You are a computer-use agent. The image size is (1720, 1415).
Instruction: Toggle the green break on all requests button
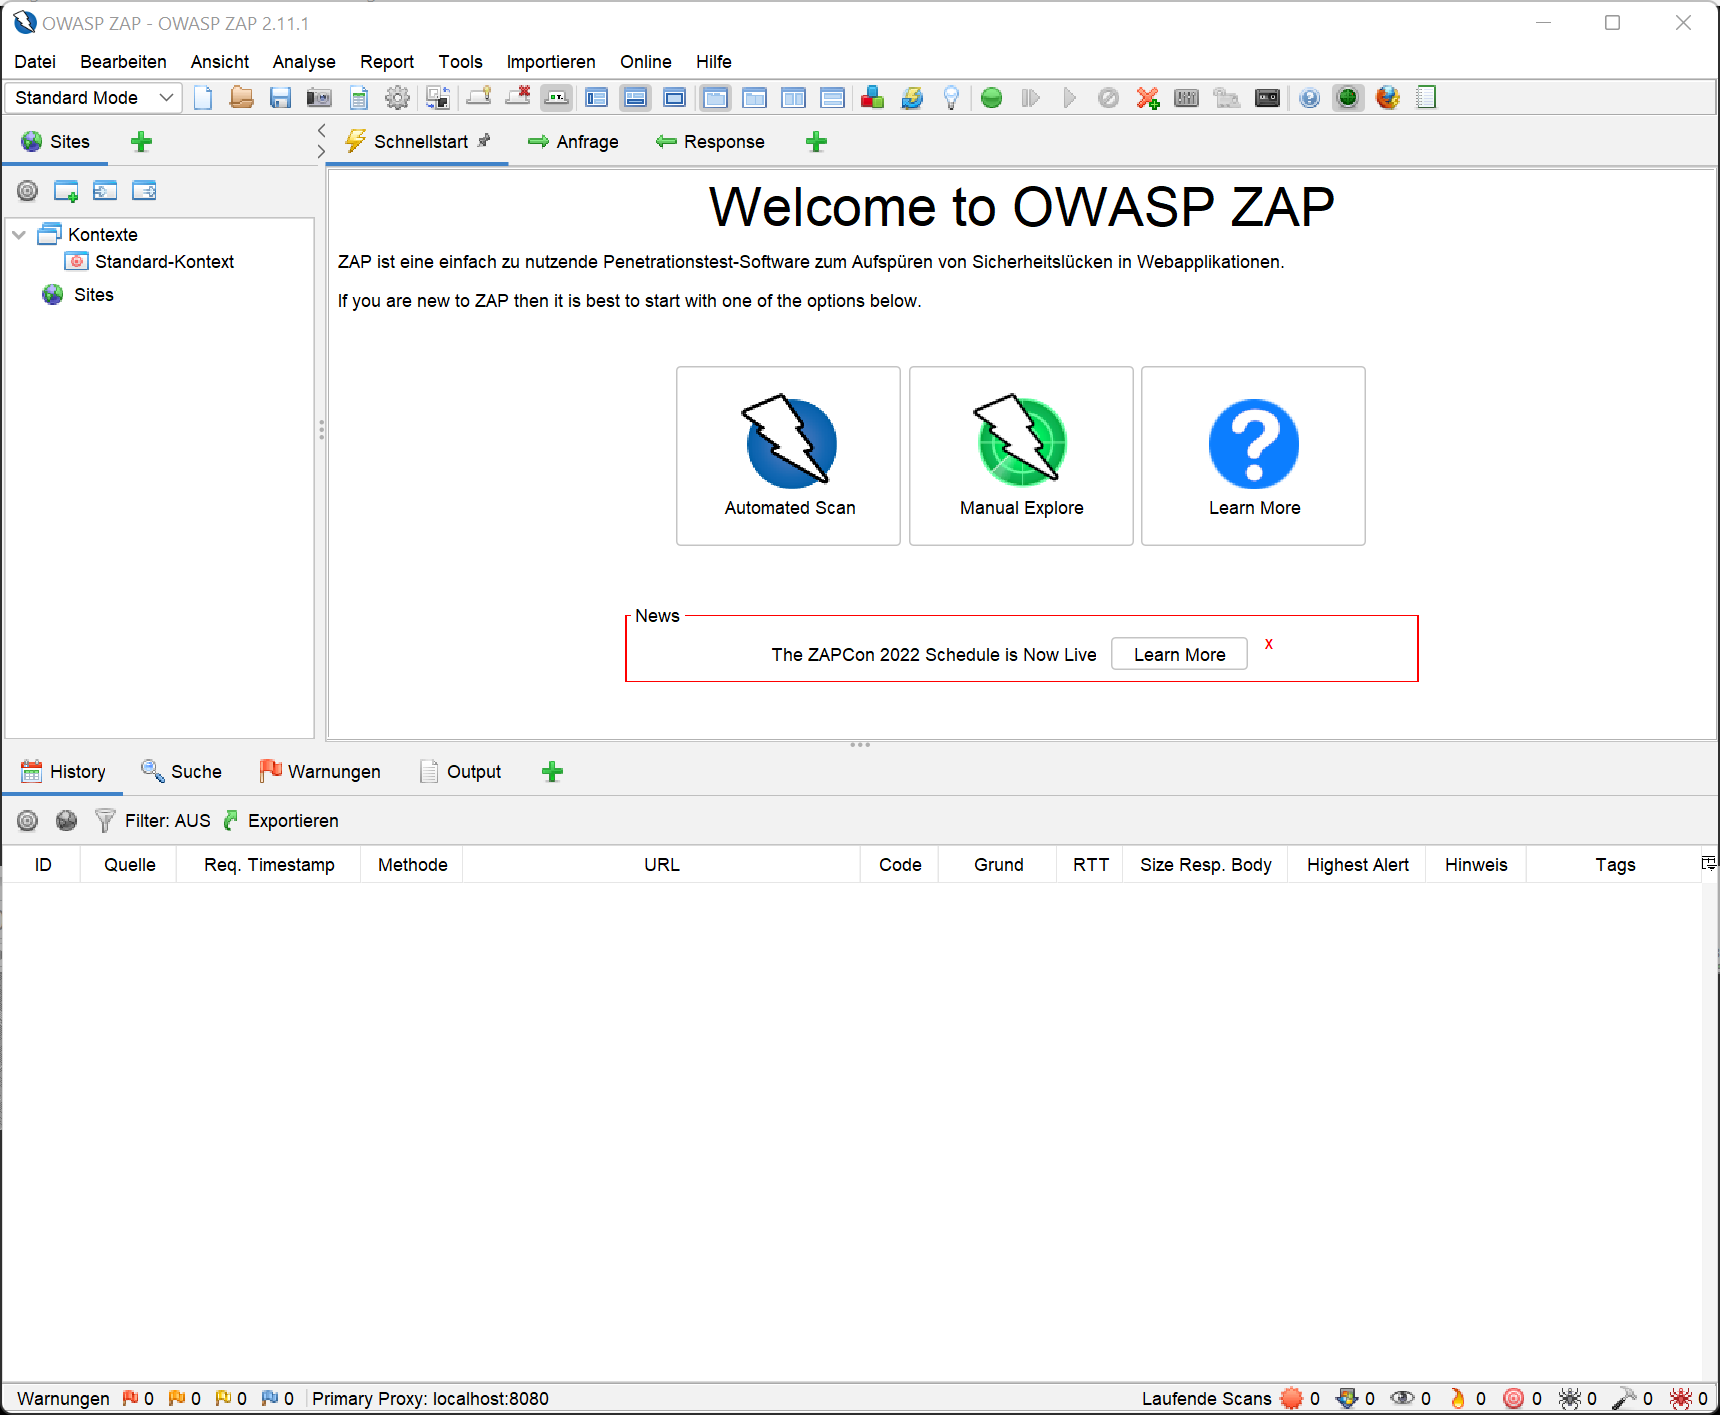coord(992,98)
